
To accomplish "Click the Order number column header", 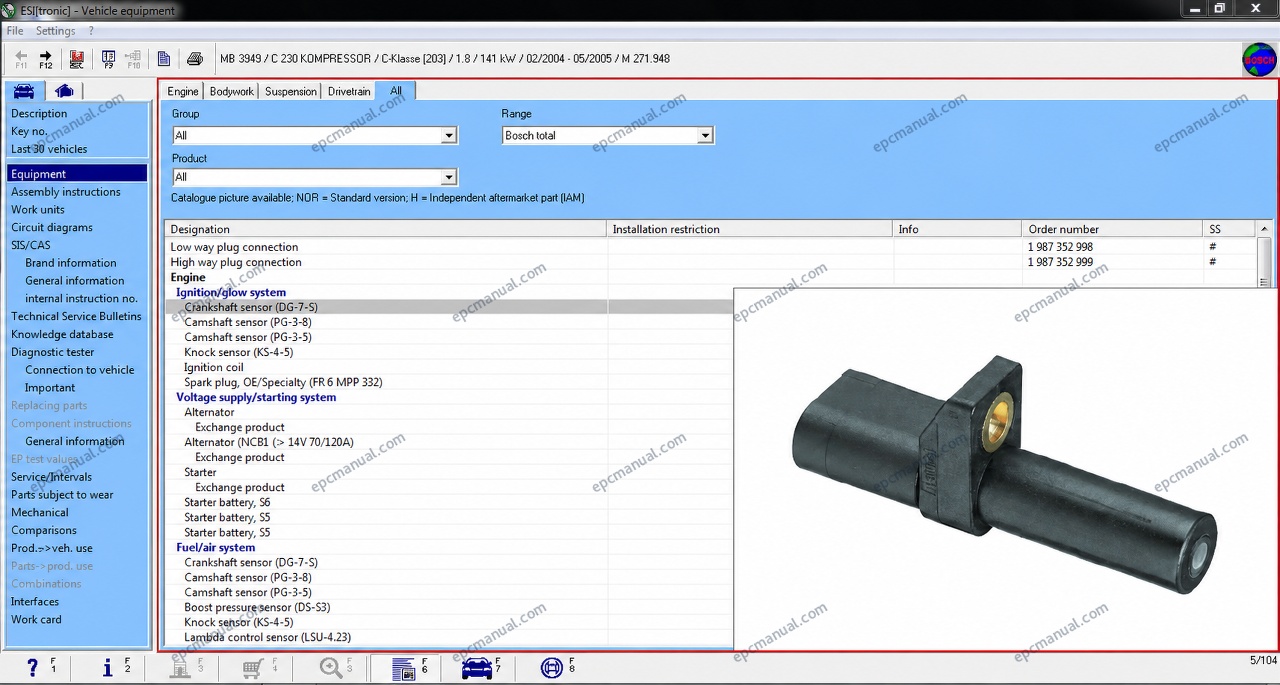I will click(1113, 229).
